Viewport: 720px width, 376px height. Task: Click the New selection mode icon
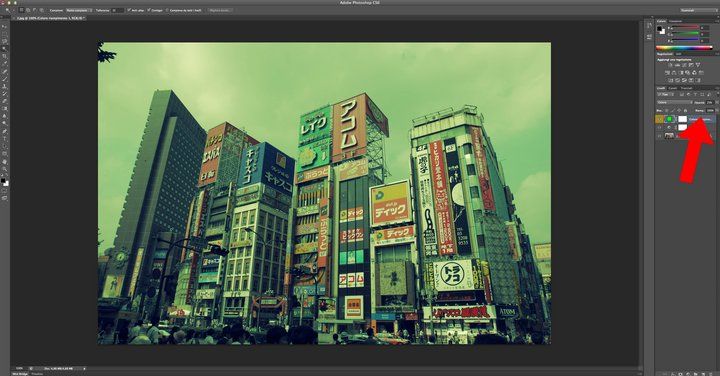click(21, 10)
